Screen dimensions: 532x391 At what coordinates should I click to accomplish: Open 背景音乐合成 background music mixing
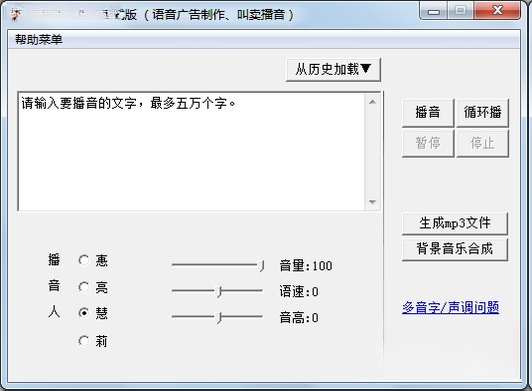click(x=455, y=249)
